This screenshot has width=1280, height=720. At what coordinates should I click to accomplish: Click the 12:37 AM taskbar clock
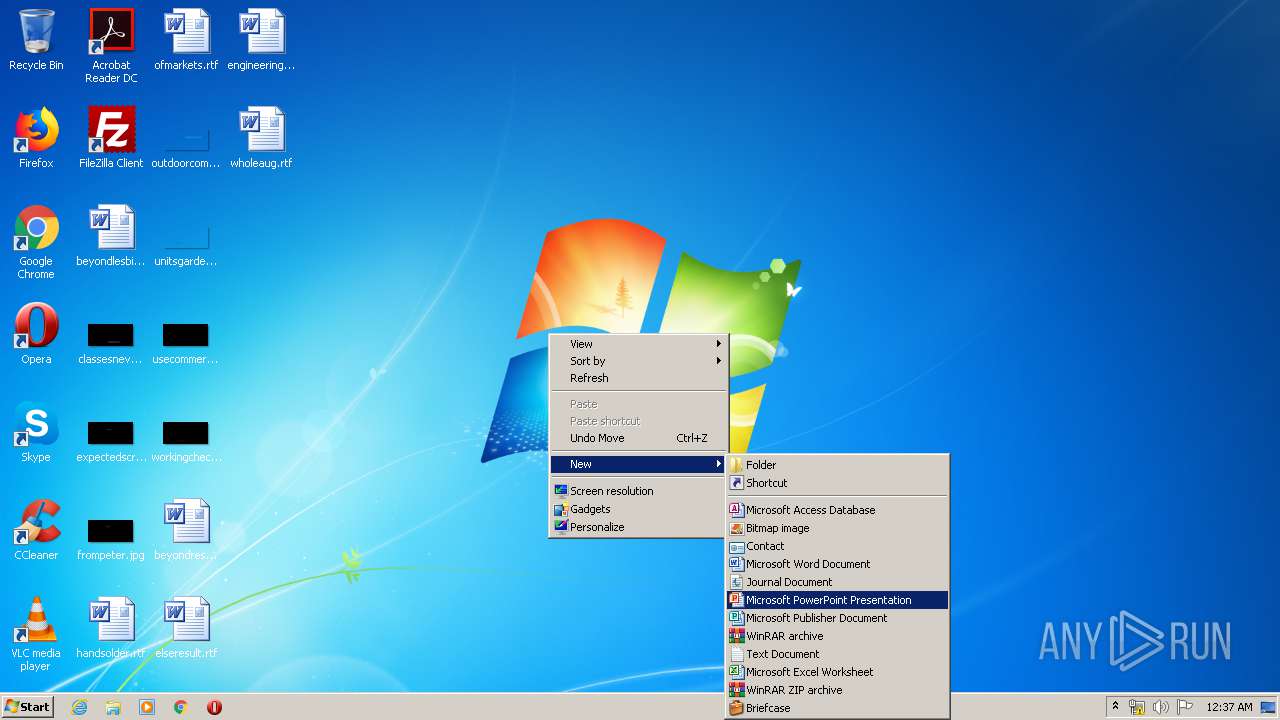[x=1229, y=707]
